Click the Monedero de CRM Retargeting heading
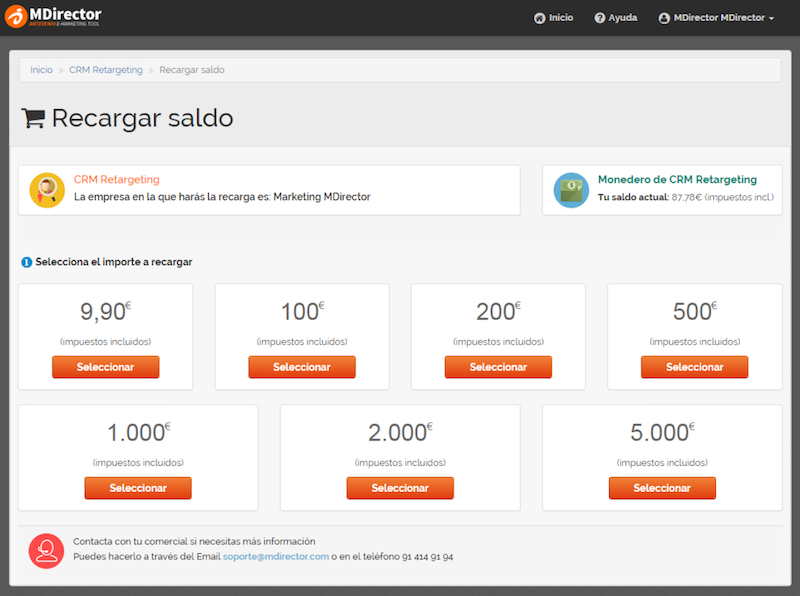800x596 pixels. (677, 180)
